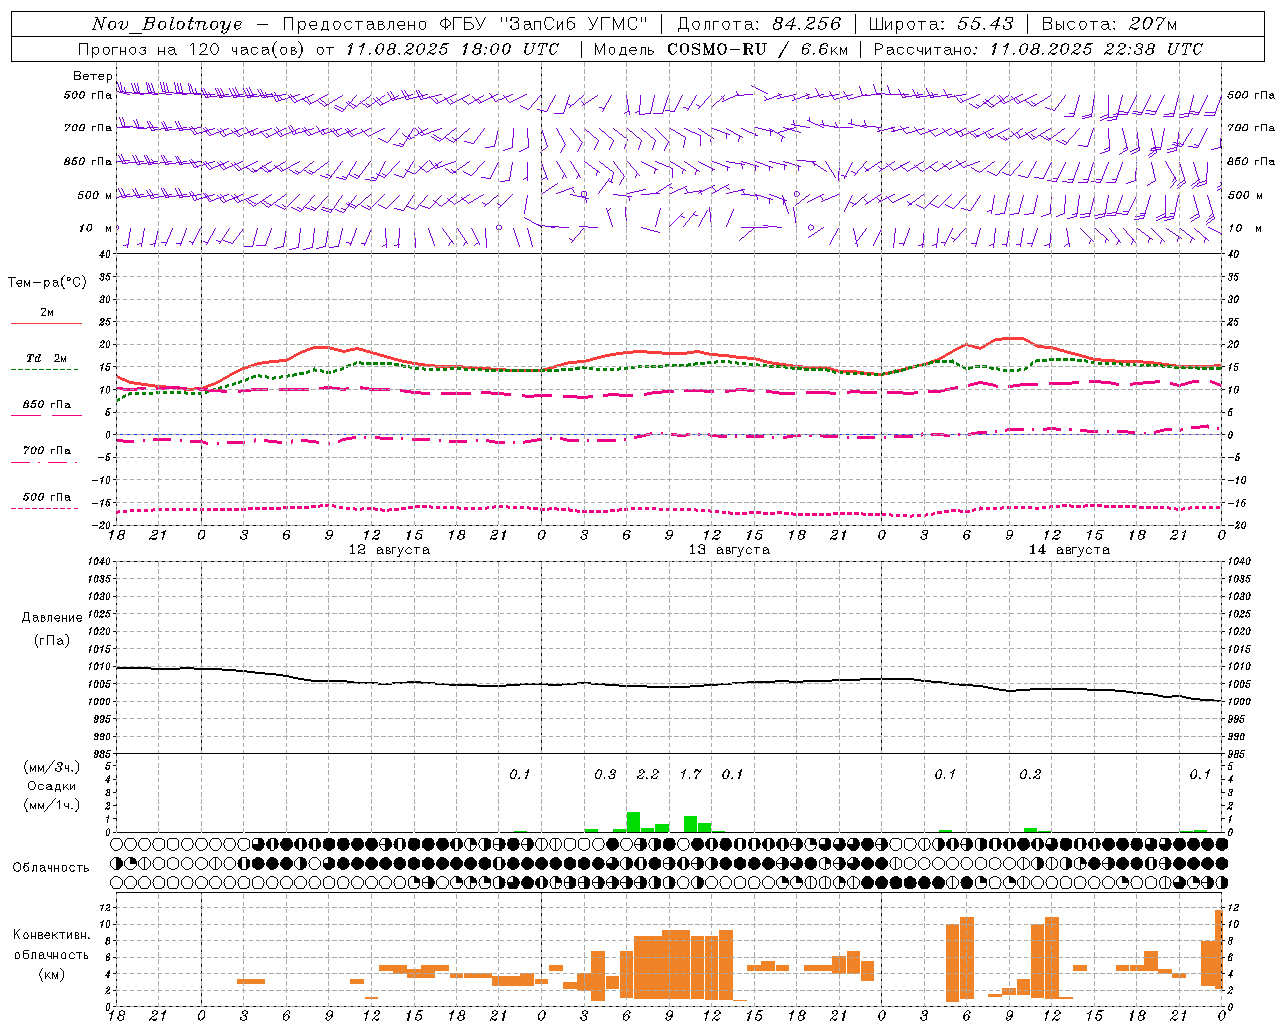This screenshot has height=1024, width=1280.
Task: Select the "Давление" pressure chart title
Action: click(52, 617)
